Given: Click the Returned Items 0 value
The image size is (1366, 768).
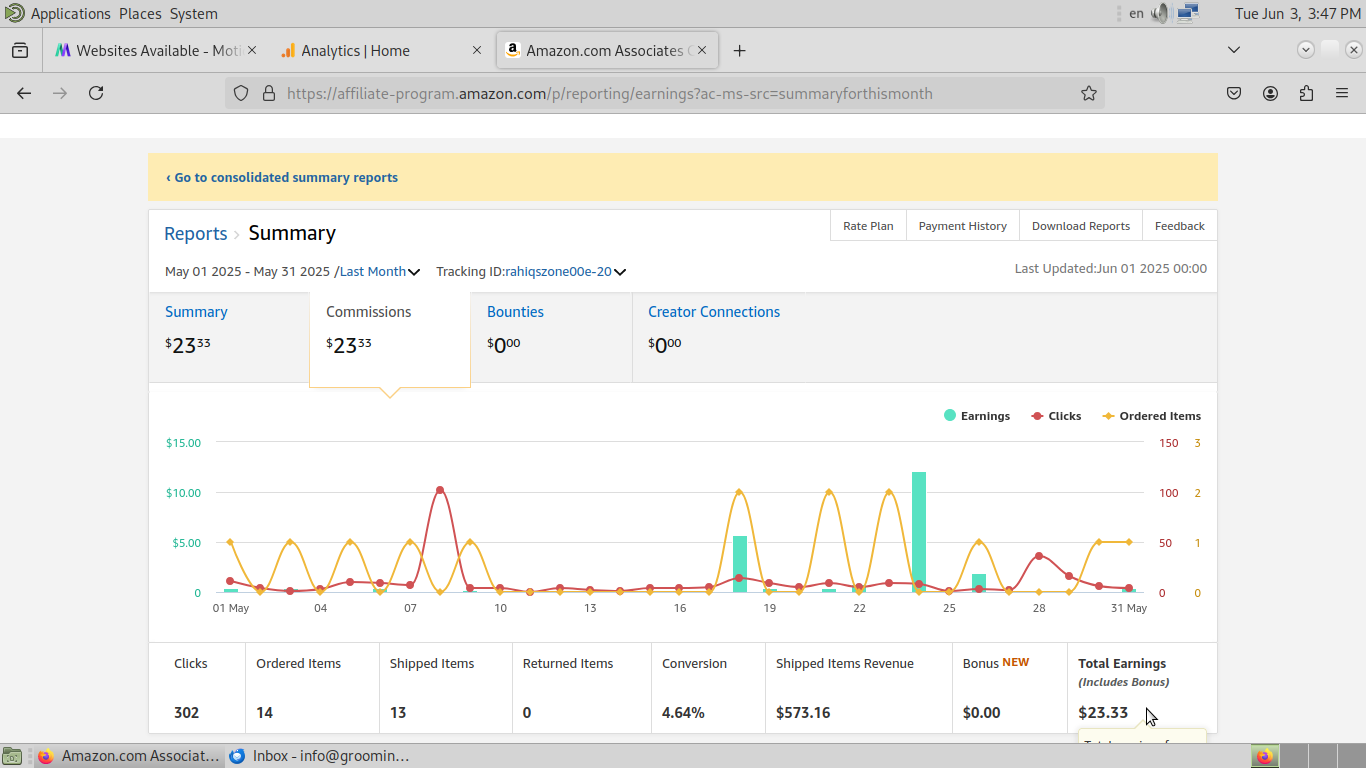Looking at the screenshot, I should tap(527, 713).
